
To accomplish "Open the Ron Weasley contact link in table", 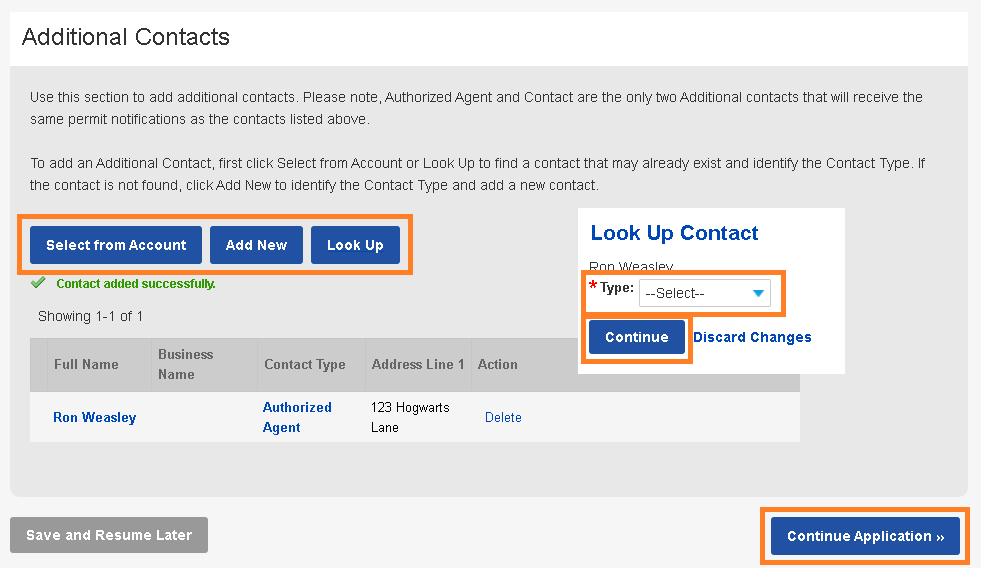I will (94, 417).
